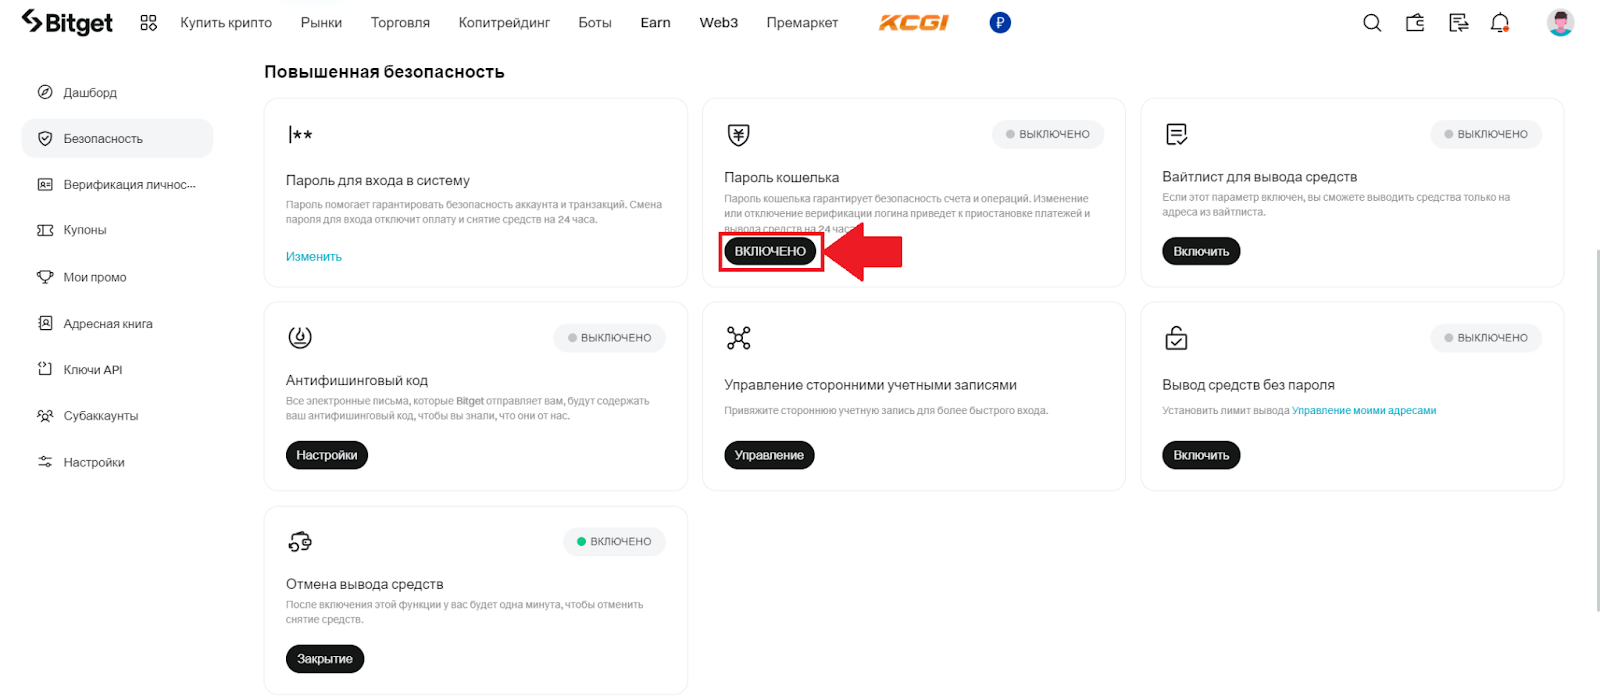Enable withdrawal without password
Screen dimensions: 1600x700
(1201, 455)
